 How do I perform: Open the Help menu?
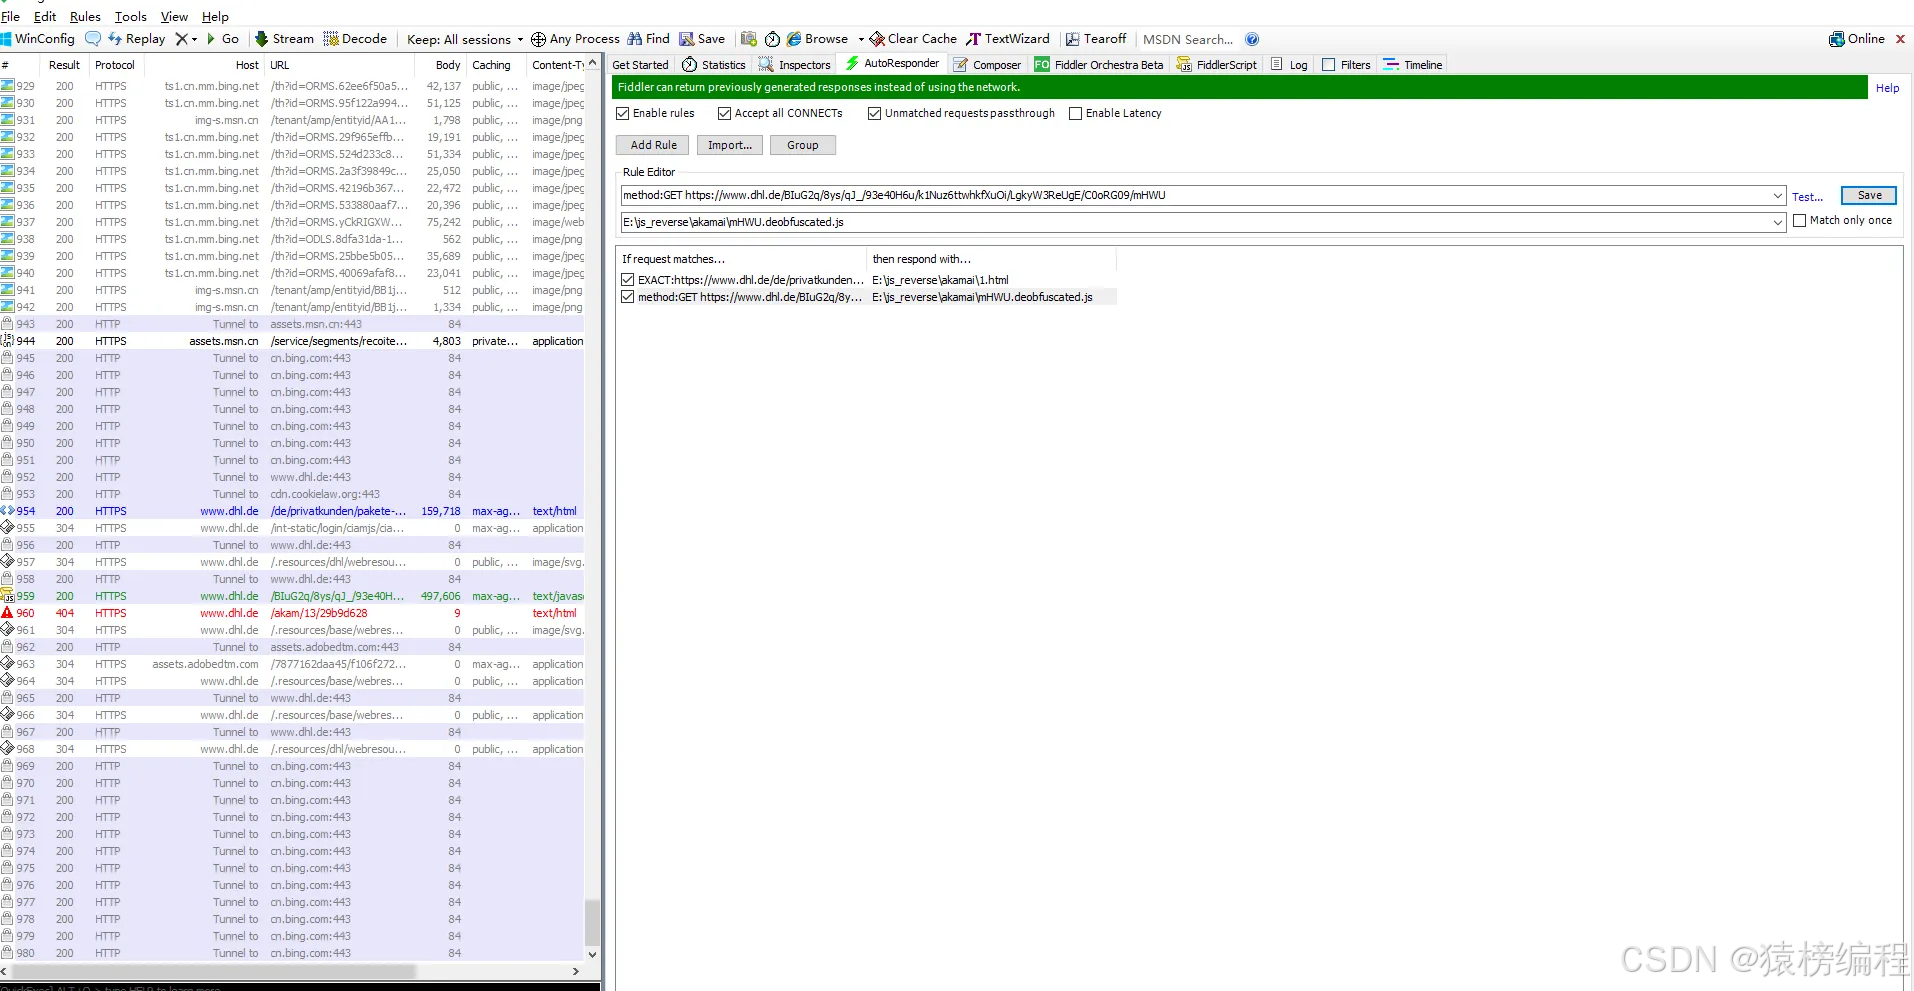click(x=215, y=16)
